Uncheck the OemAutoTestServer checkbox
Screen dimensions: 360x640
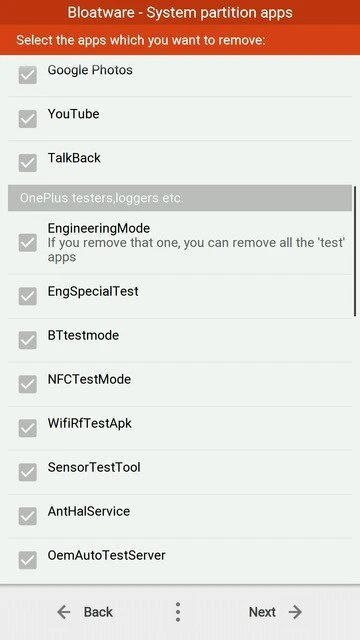[28, 560]
